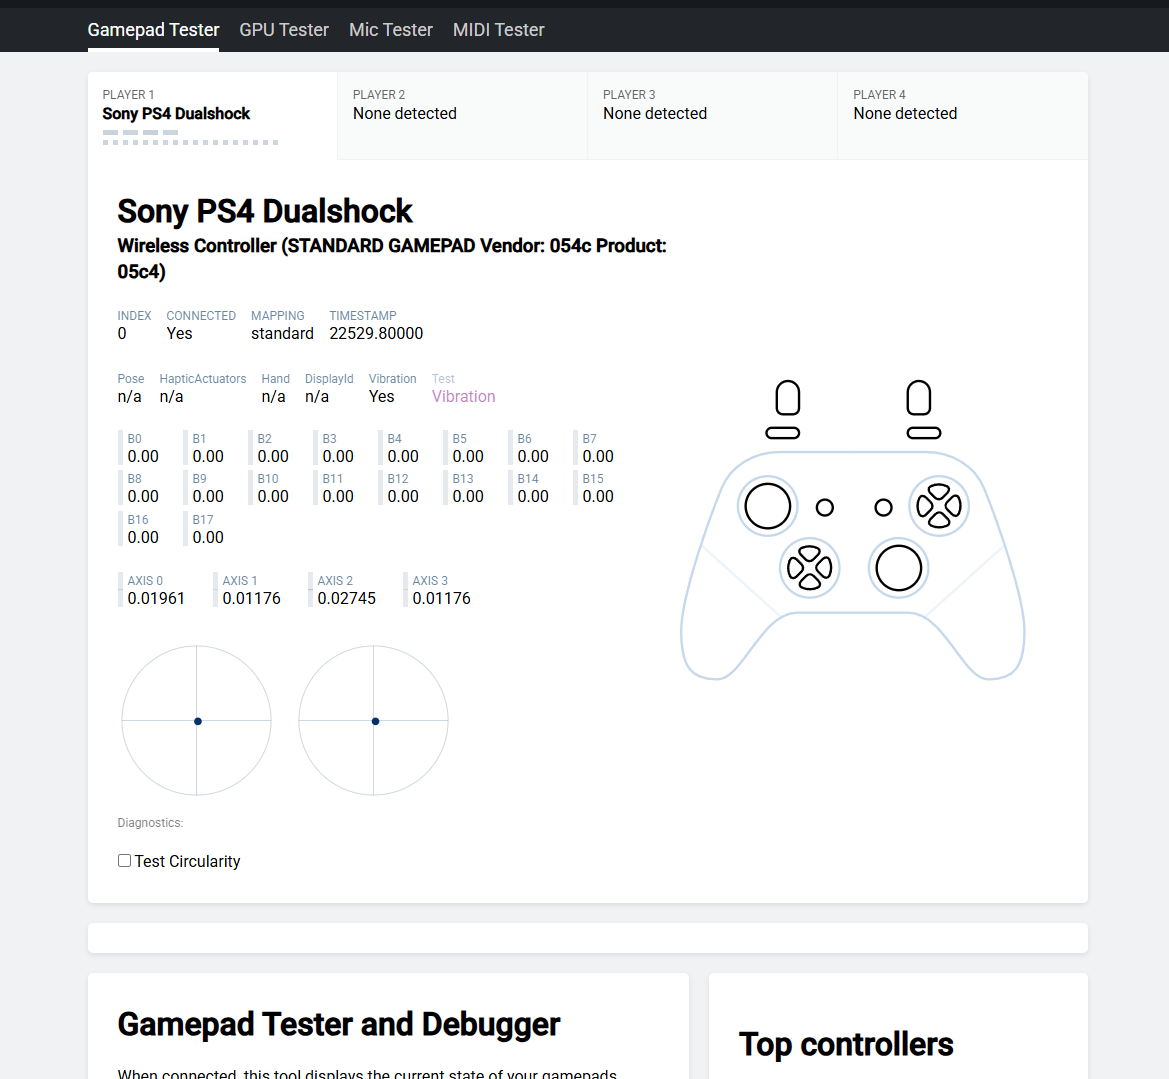This screenshot has width=1169, height=1079.
Task: Select Player 1 Sony PS4 Dualshock tab
Action: point(212,116)
